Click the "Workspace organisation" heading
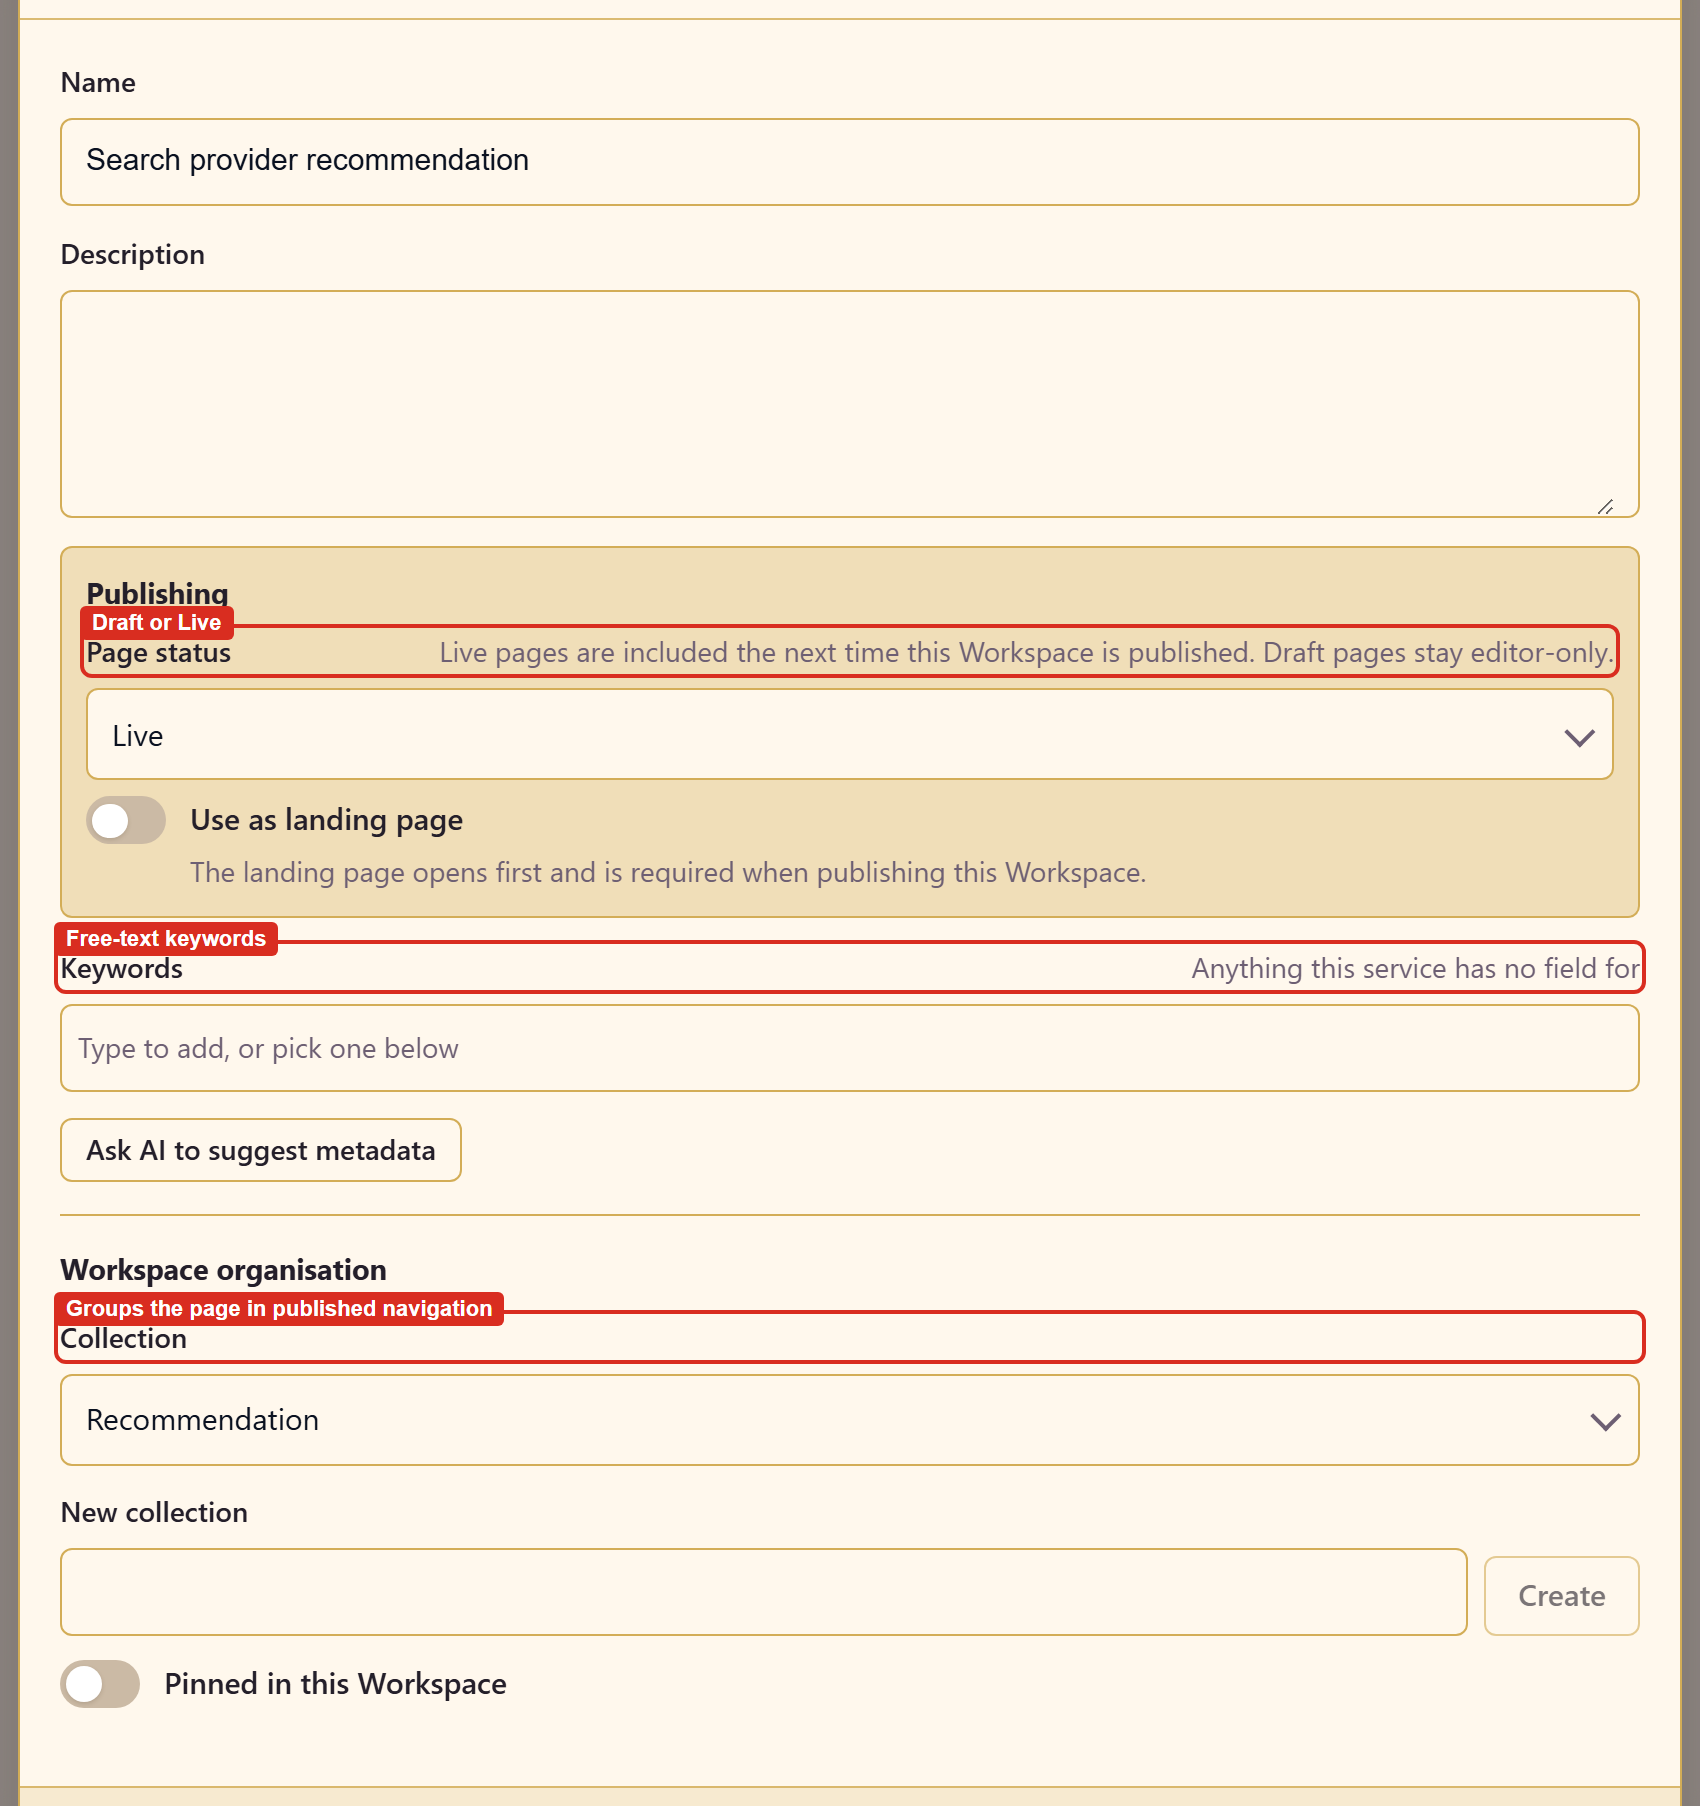Image resolution: width=1700 pixels, height=1806 pixels. click(x=224, y=1270)
